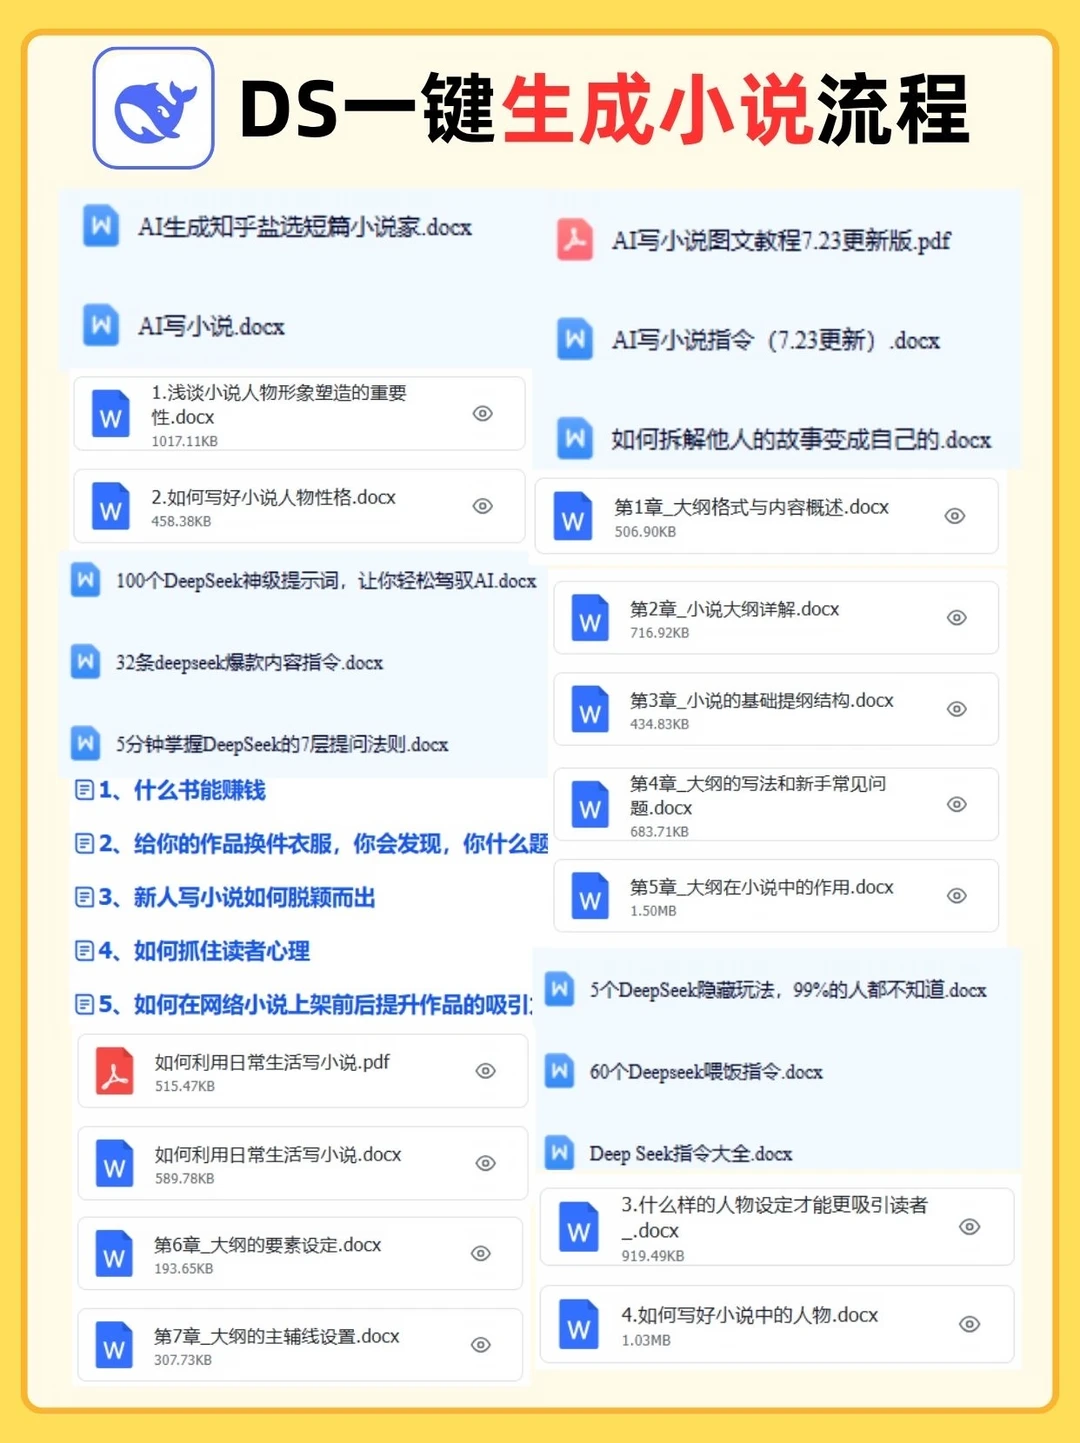Select file name 第2章_小说大纲详解.docx
This screenshot has height=1443, width=1080.
(x=734, y=609)
